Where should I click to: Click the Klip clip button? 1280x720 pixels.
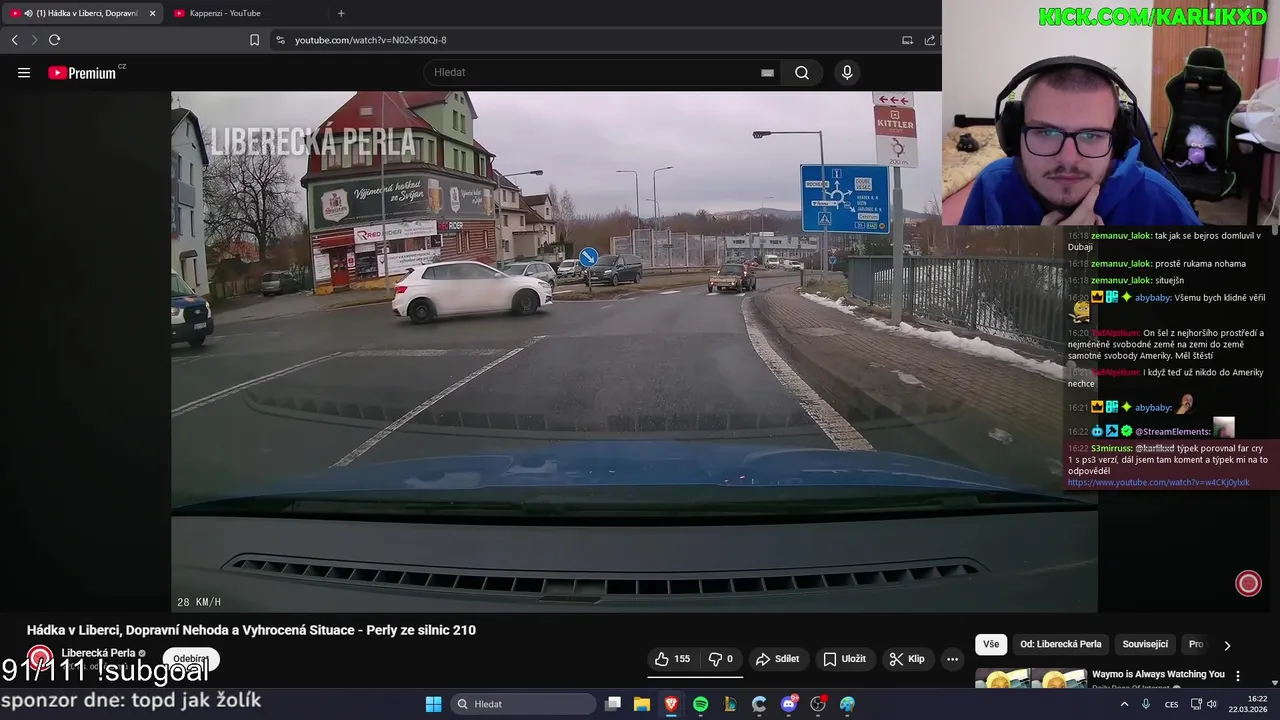coord(907,659)
